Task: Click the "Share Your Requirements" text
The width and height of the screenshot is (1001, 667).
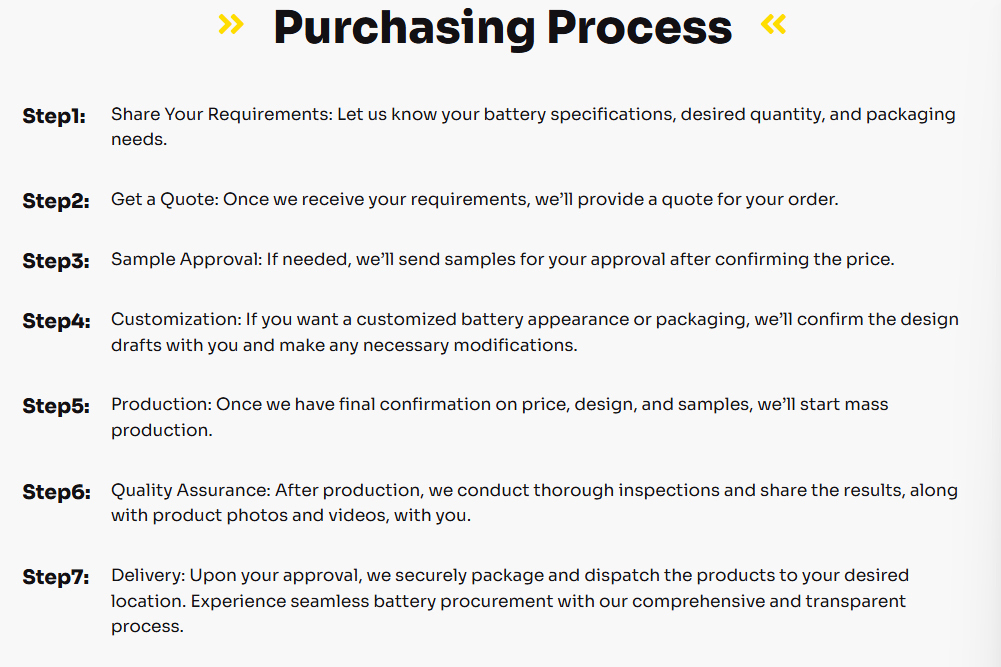Action: click(220, 114)
